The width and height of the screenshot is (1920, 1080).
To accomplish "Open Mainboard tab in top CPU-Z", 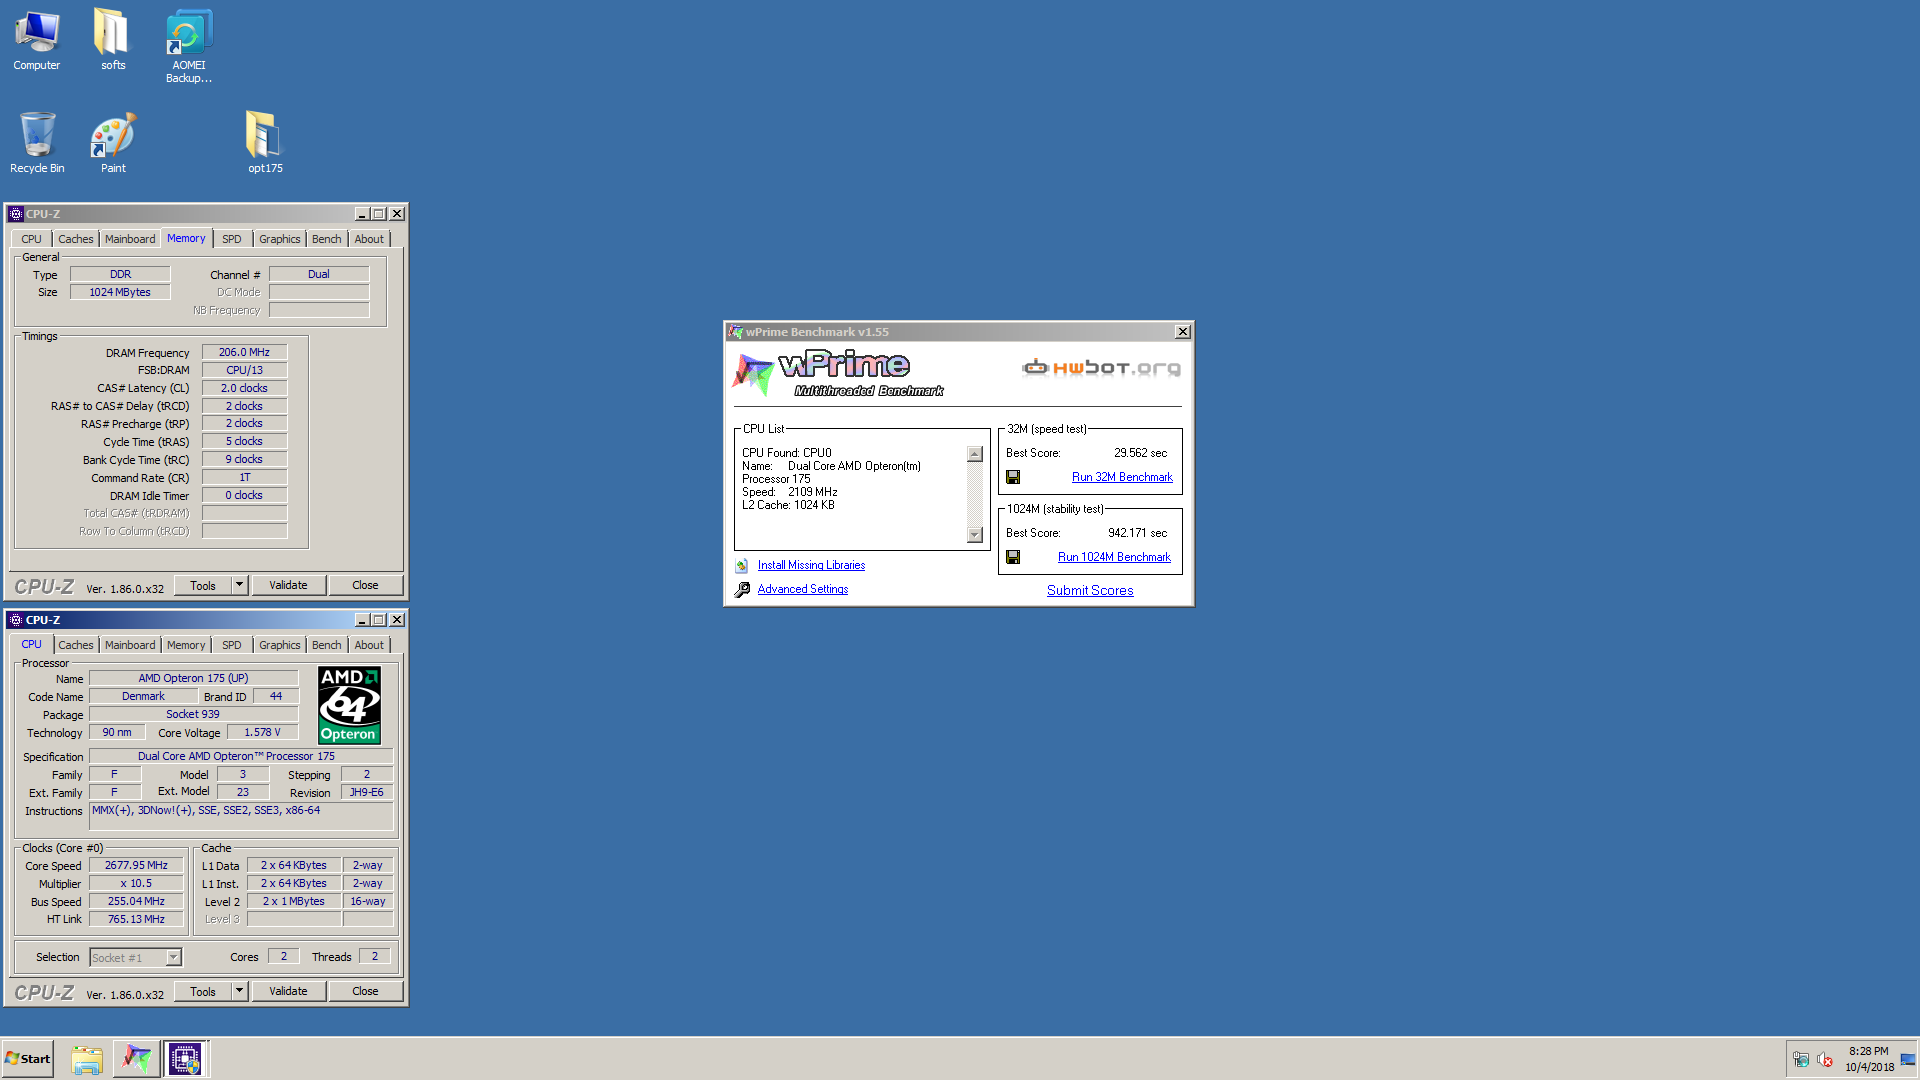I will [x=130, y=239].
